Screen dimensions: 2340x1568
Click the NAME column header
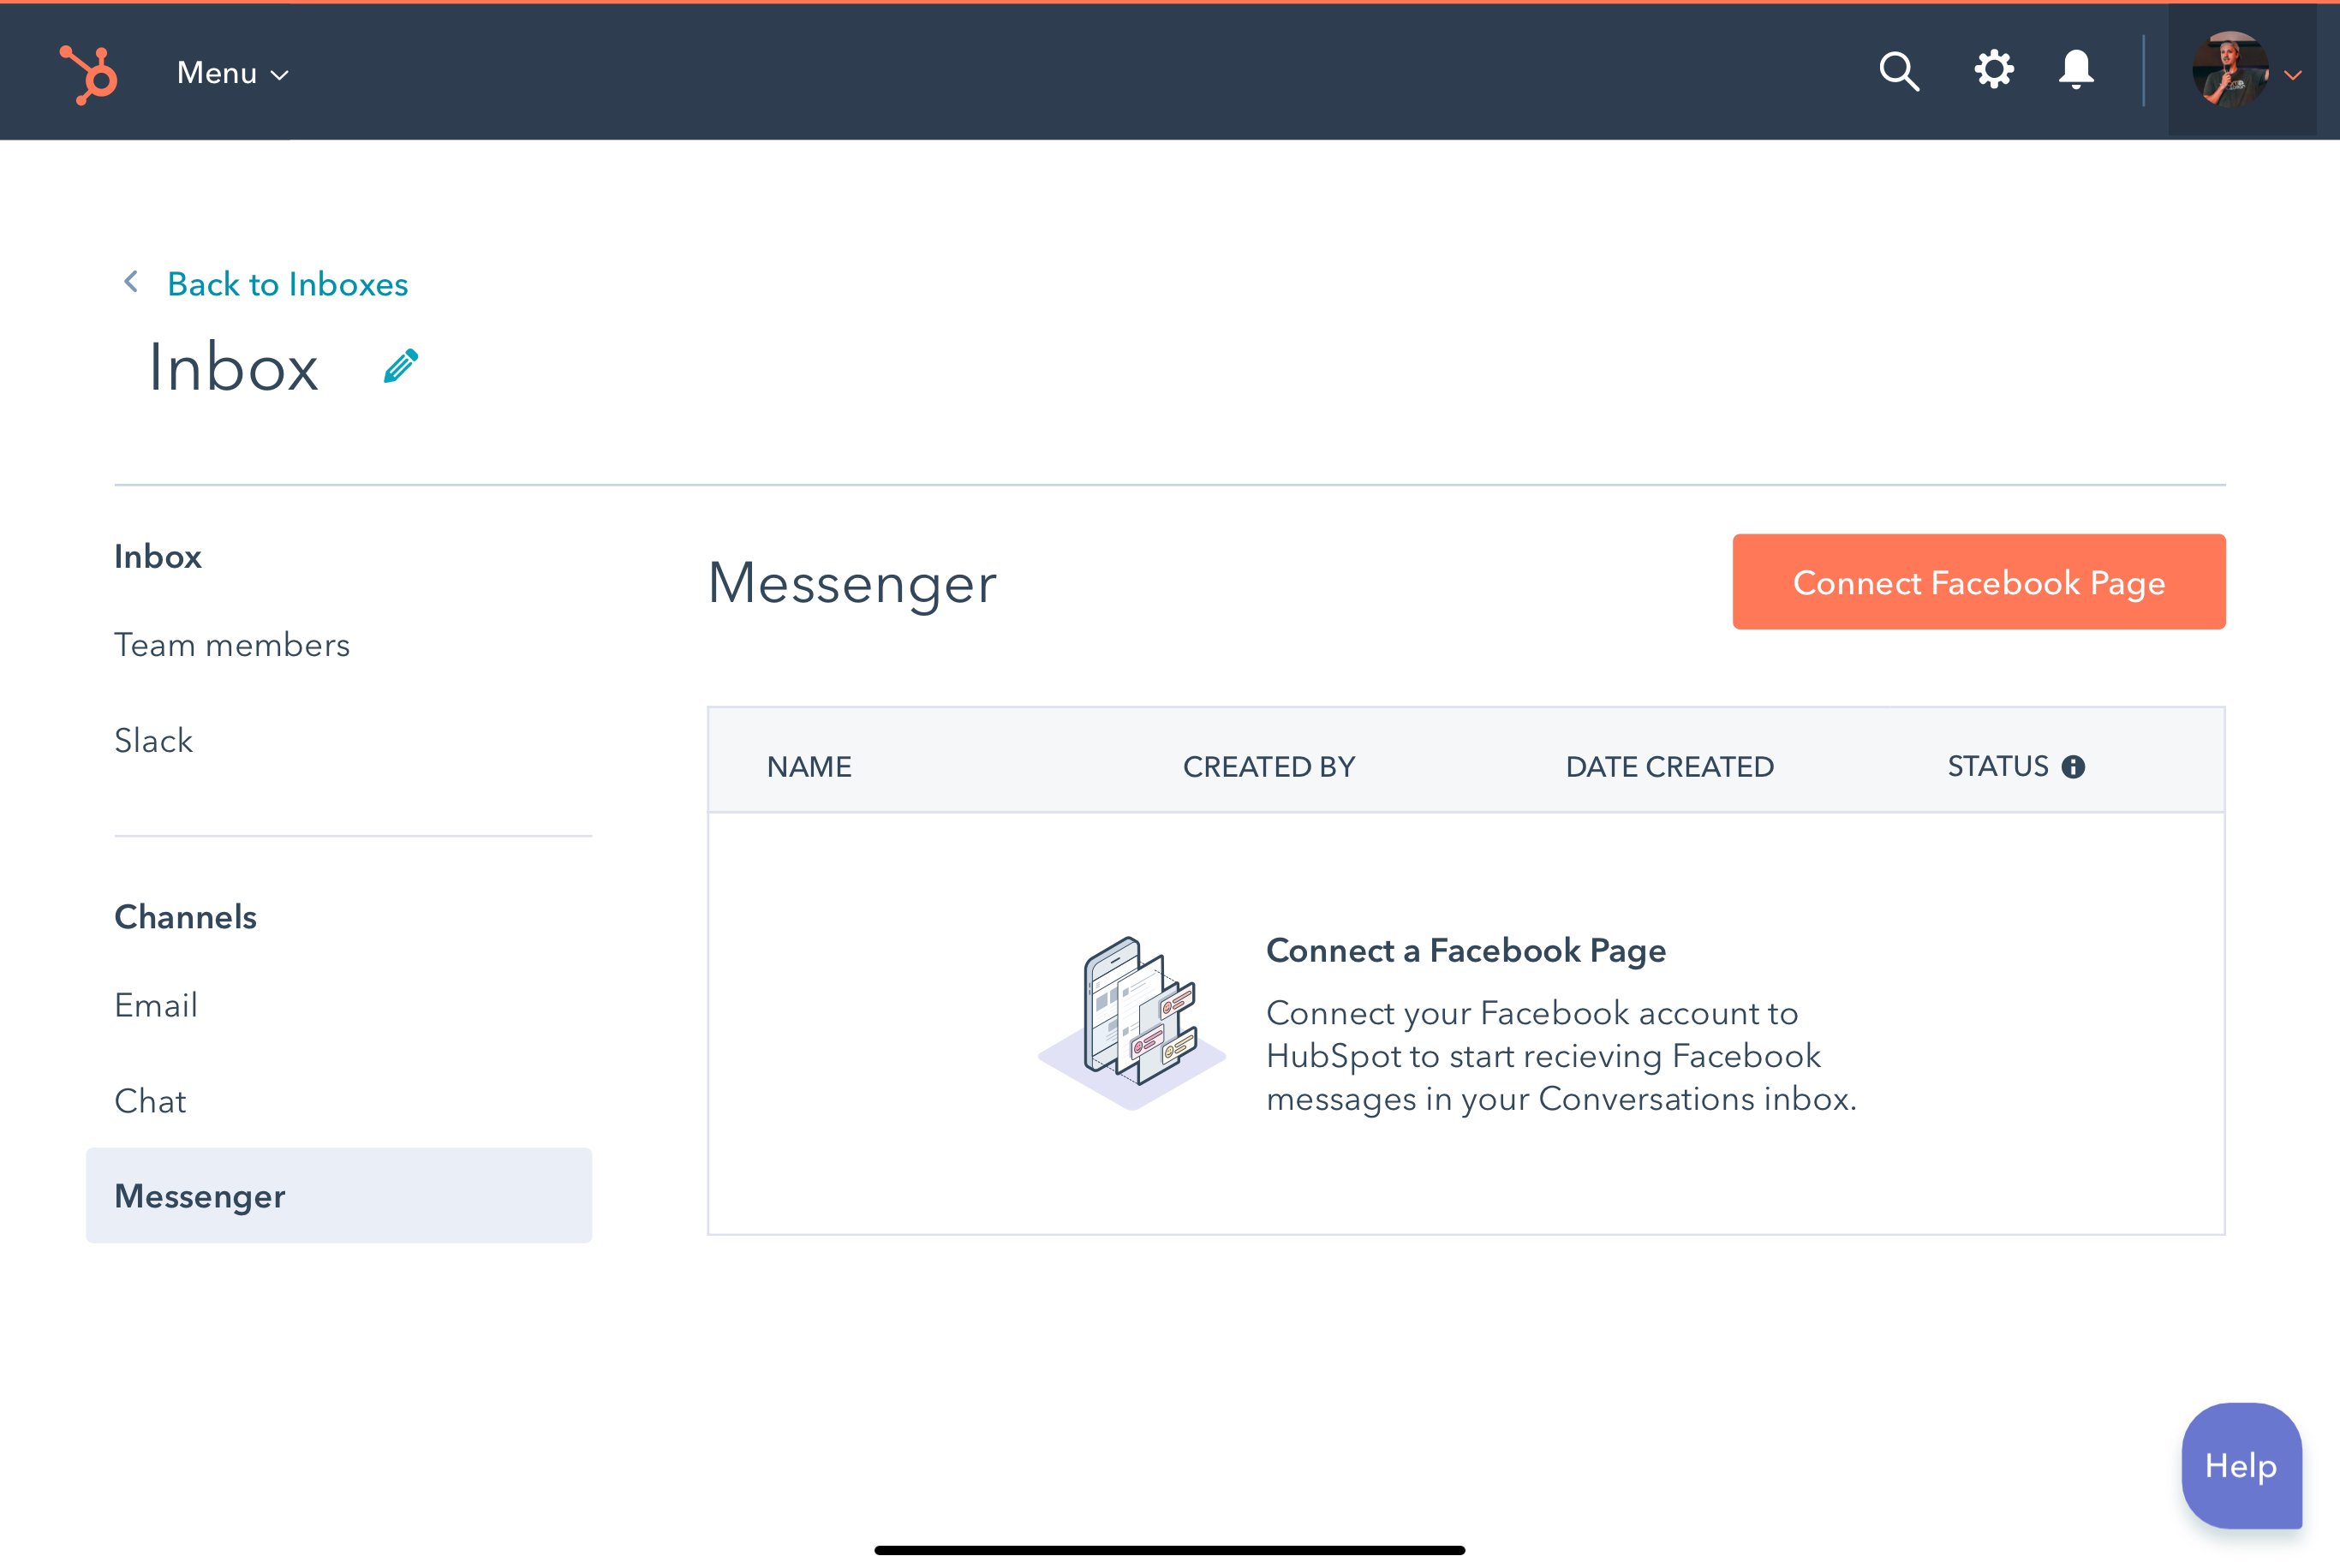click(x=809, y=767)
